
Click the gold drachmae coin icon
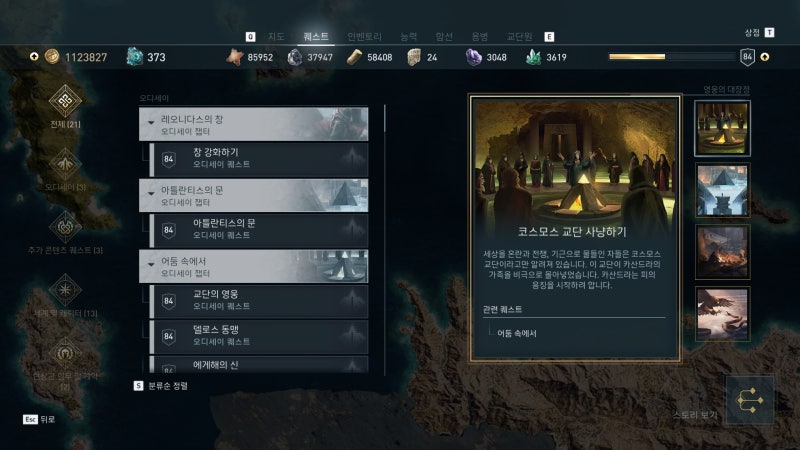tap(52, 57)
